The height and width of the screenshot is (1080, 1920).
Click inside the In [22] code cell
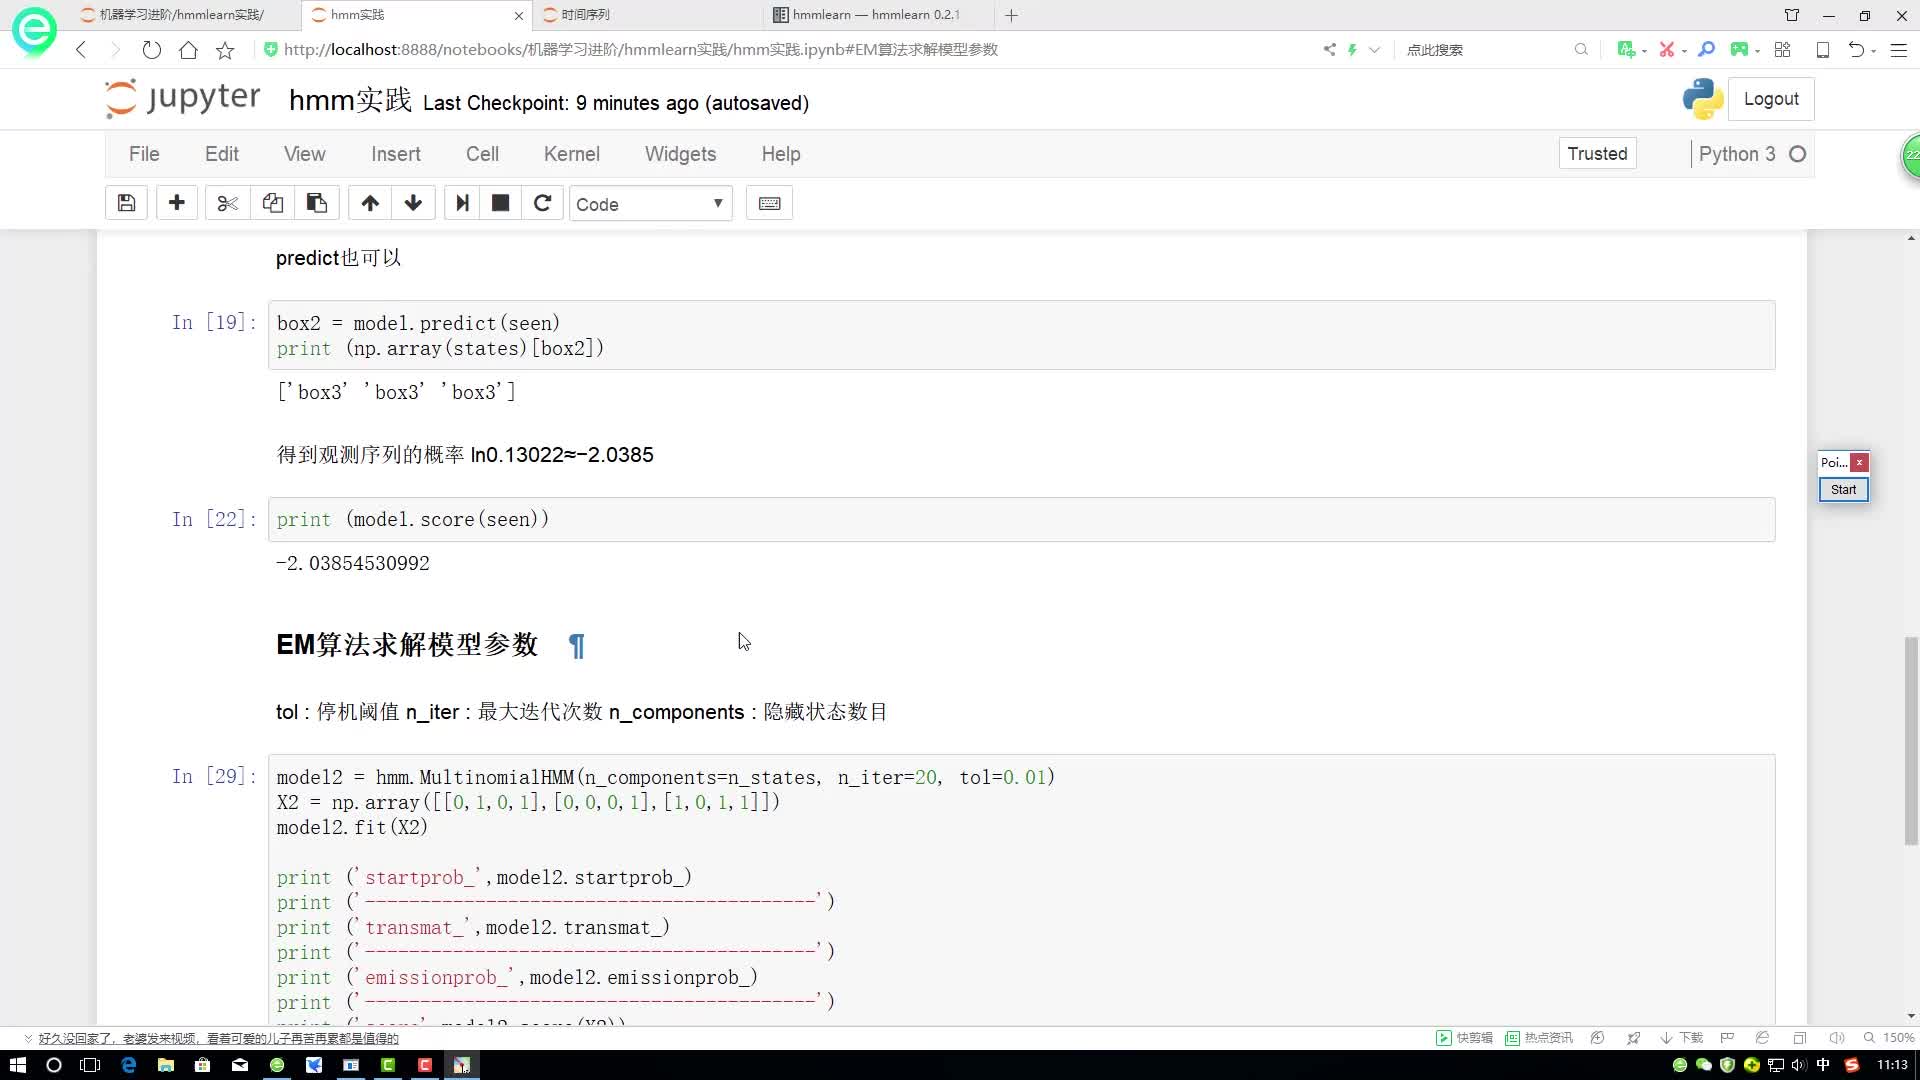click(1021, 520)
